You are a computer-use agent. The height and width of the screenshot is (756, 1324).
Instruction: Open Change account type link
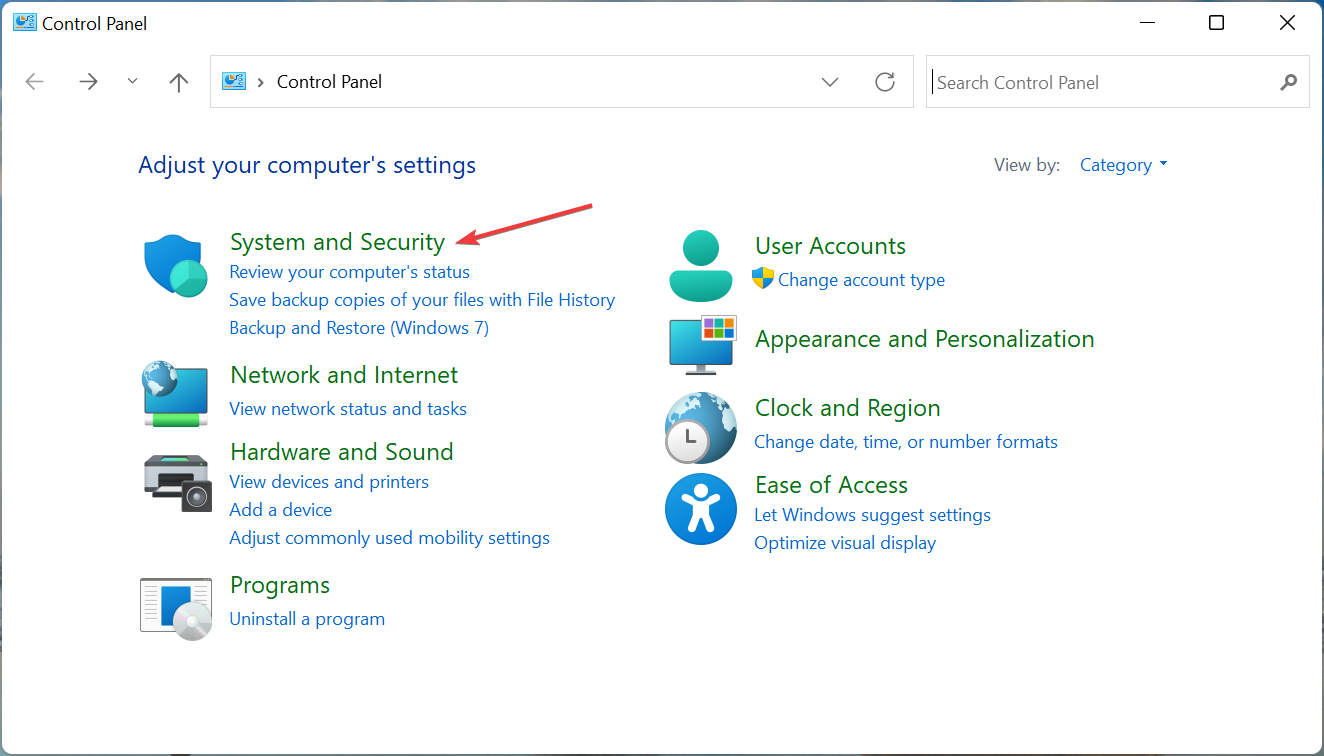(x=861, y=280)
